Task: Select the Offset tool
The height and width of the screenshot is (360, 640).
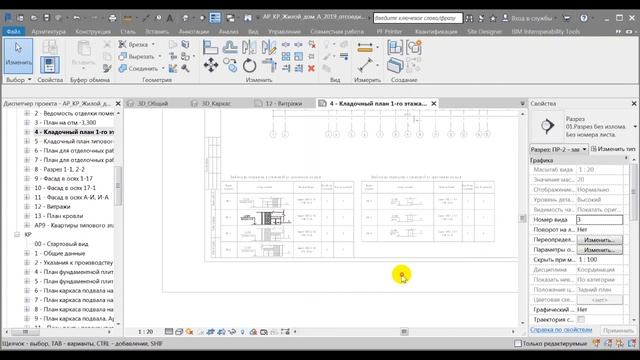Action: tap(230, 47)
